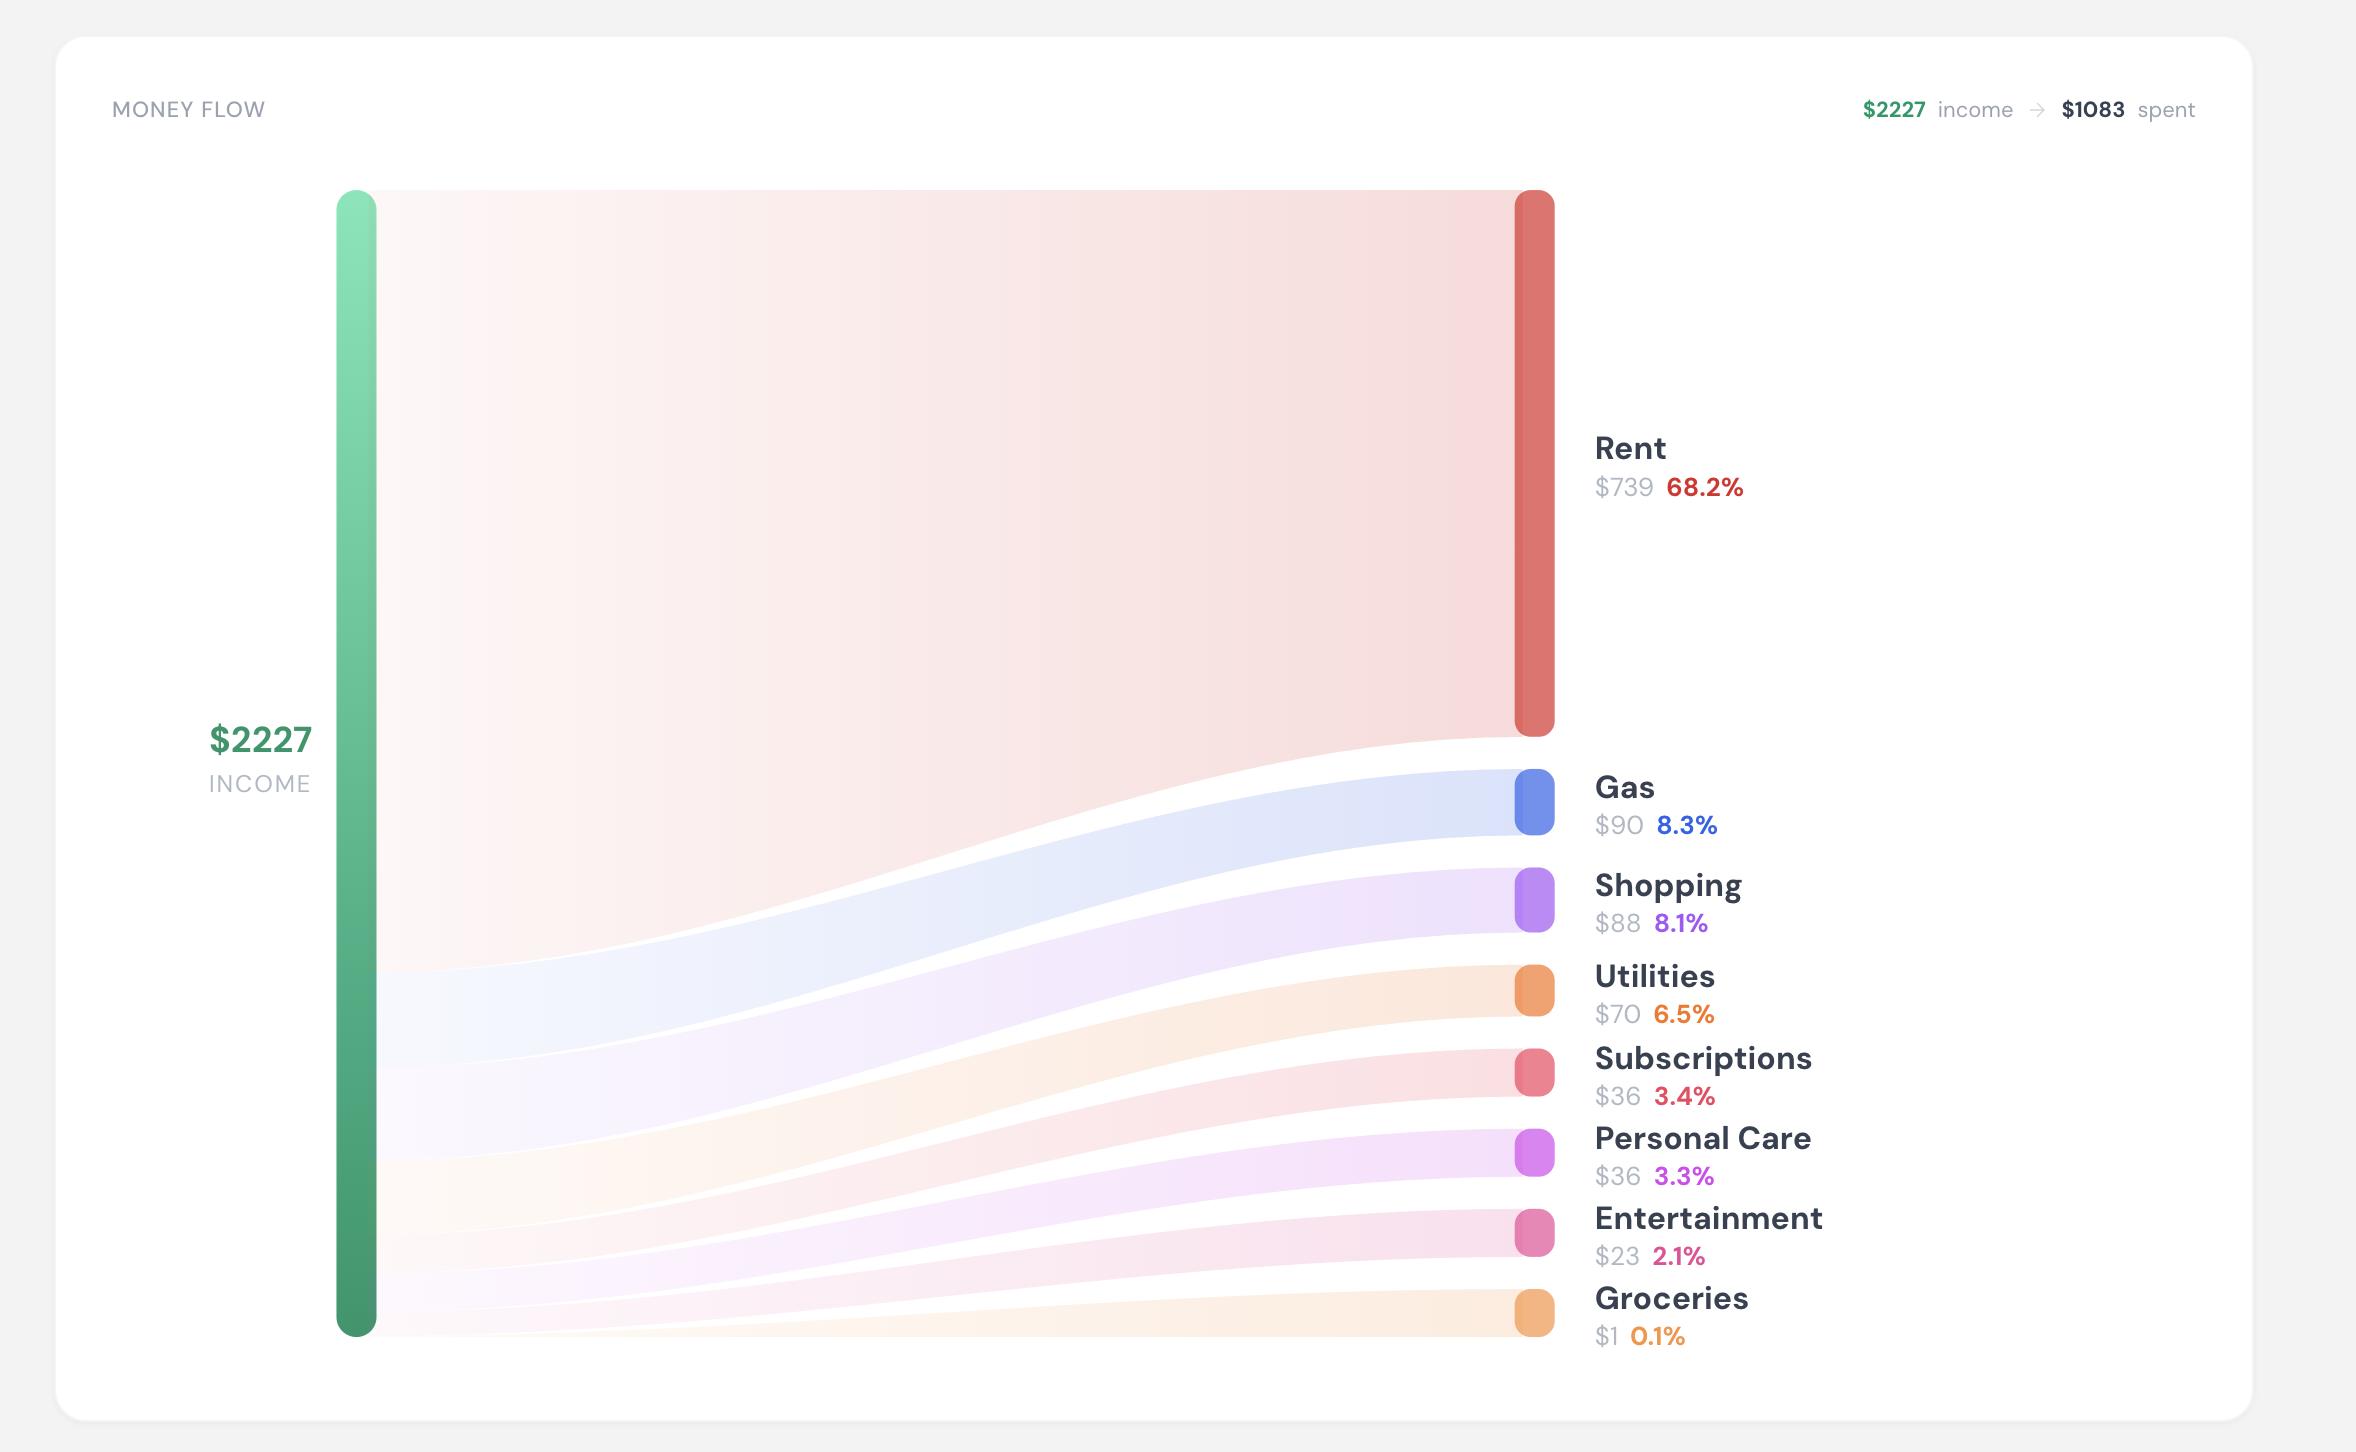
Task: Click the pink Subscriptions node marker
Action: click(x=1534, y=1071)
